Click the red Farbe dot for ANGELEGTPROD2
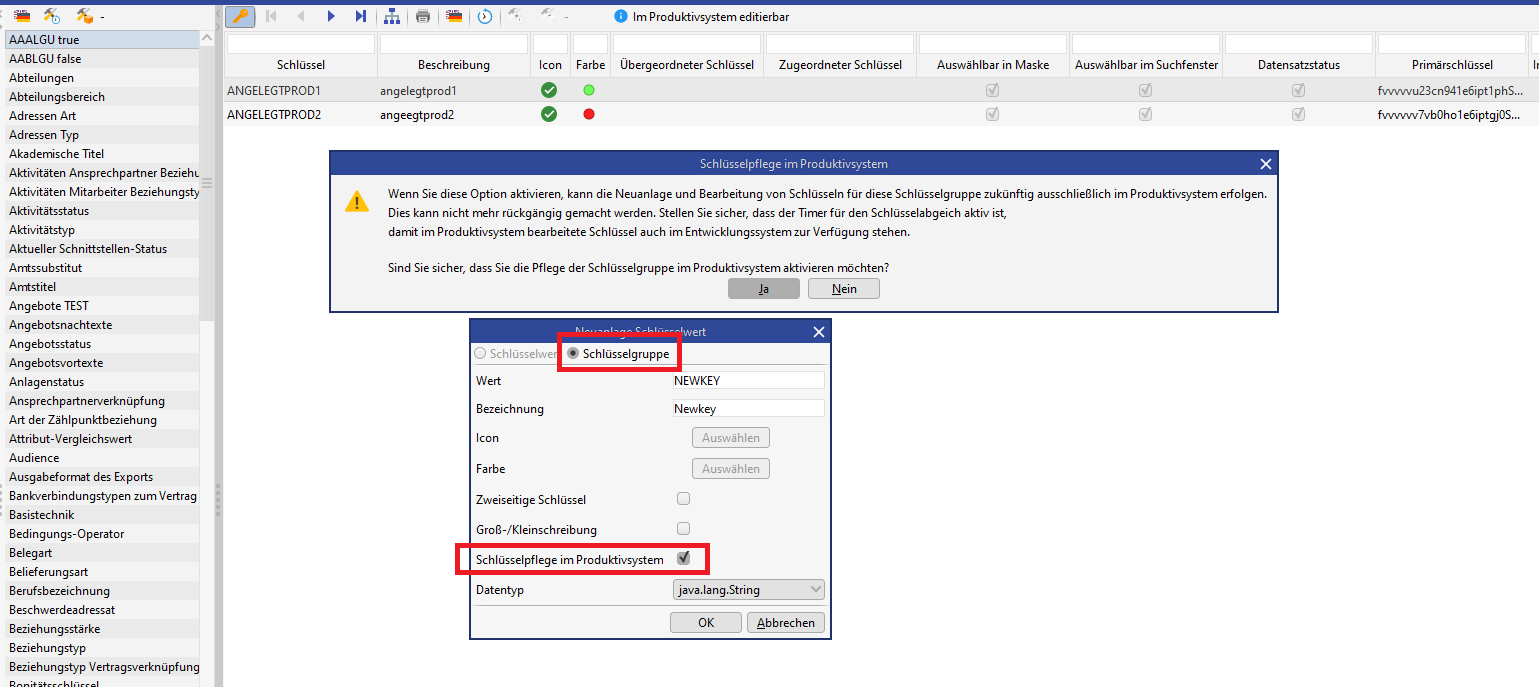The width and height of the screenshot is (1539, 687). [x=589, y=114]
